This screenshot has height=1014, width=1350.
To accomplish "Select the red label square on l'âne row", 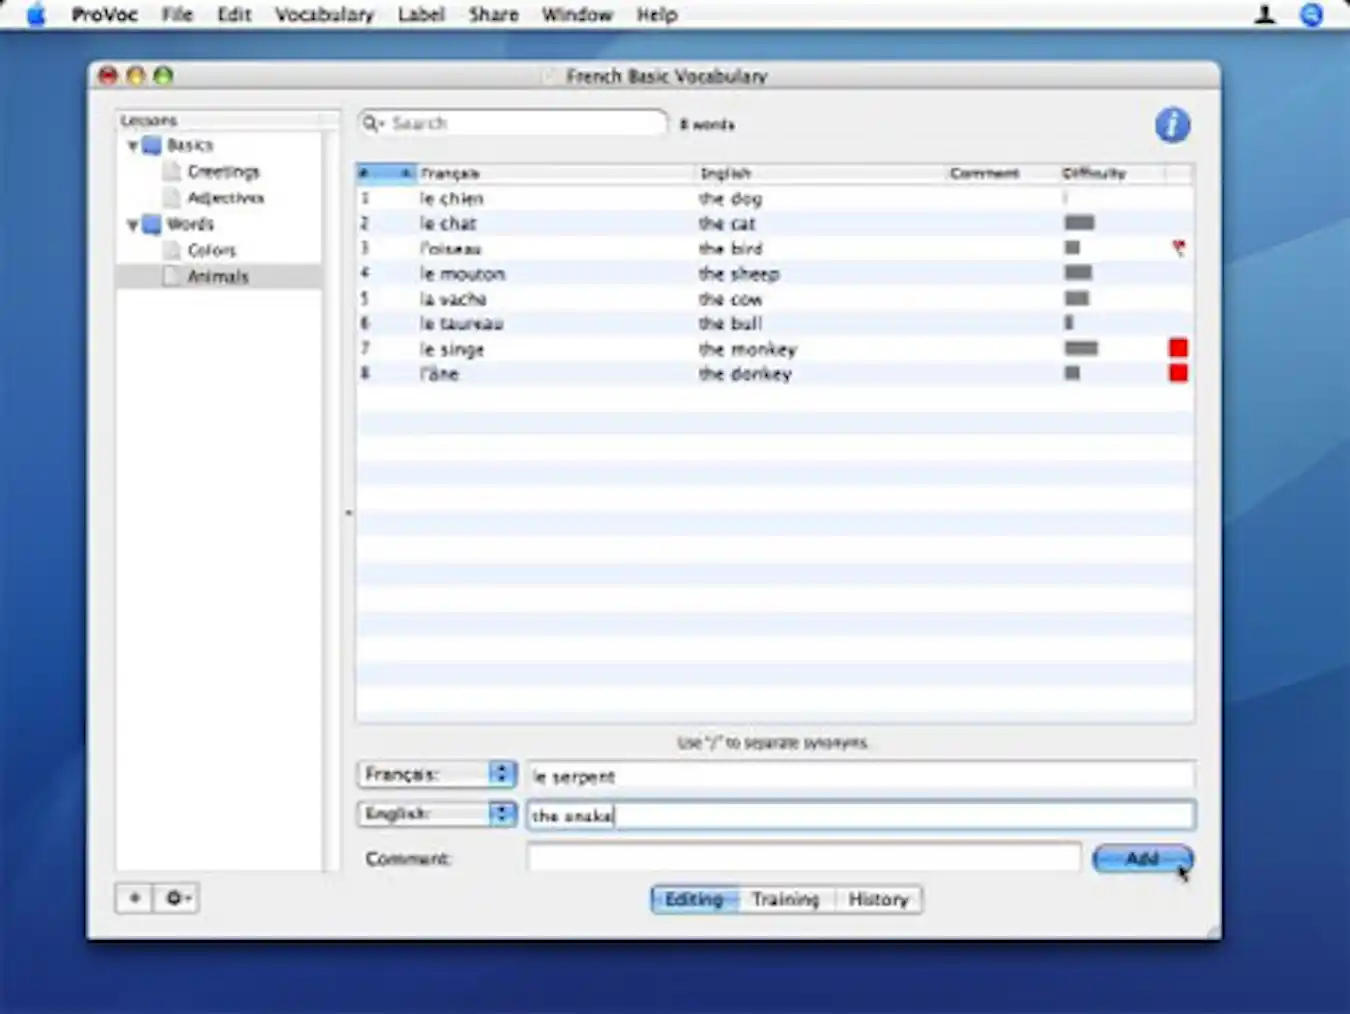I will pyautogui.click(x=1178, y=371).
